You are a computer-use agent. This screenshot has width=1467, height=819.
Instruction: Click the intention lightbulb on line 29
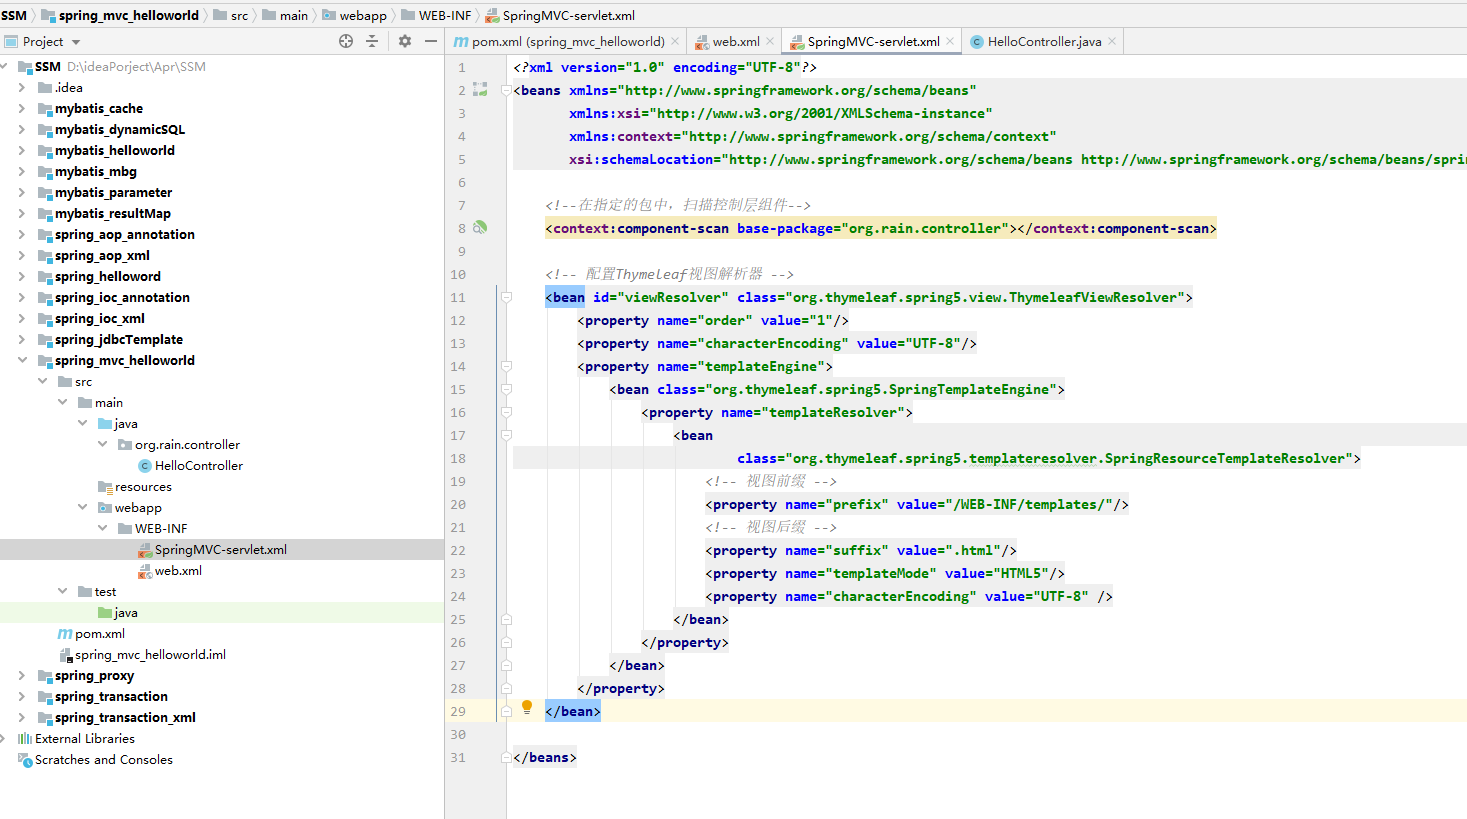pos(527,707)
